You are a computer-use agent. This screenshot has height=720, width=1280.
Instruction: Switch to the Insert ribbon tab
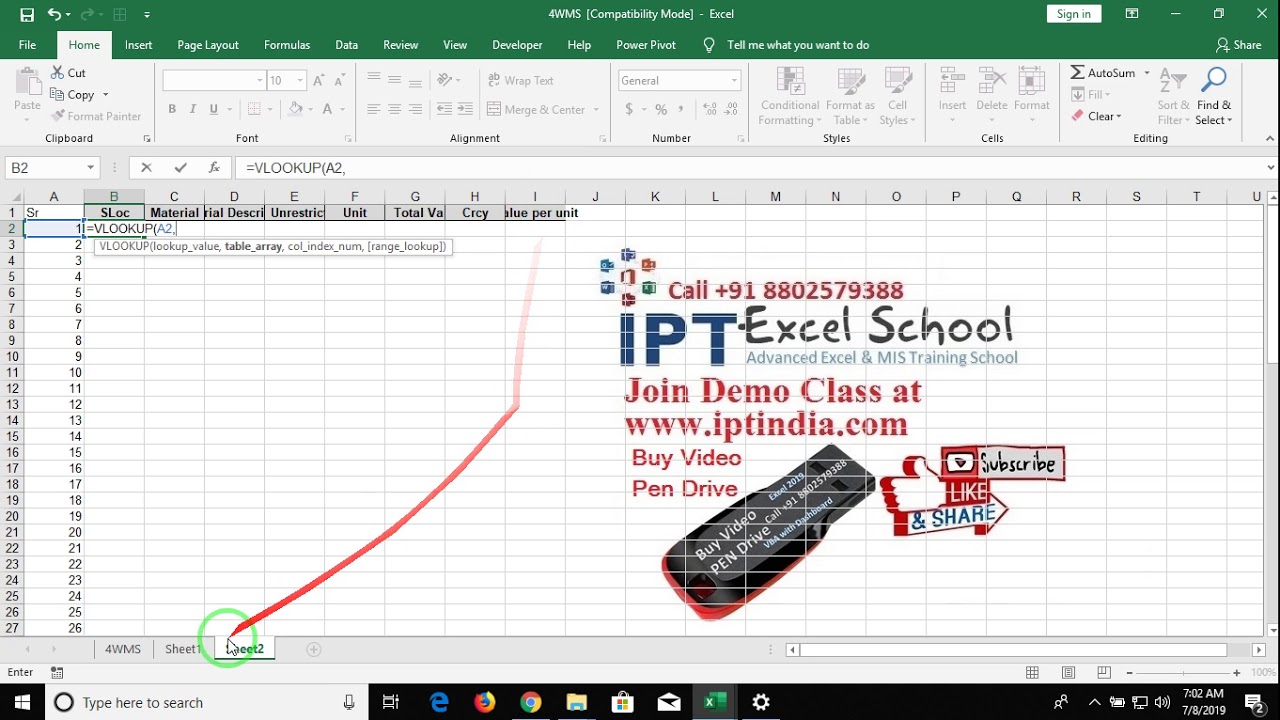[139, 45]
